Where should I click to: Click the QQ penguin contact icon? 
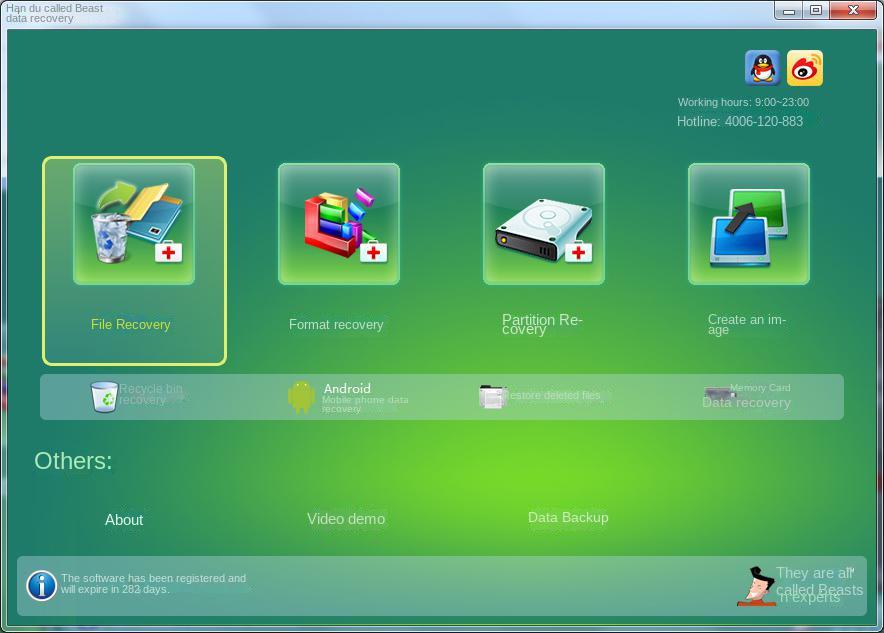[763, 68]
